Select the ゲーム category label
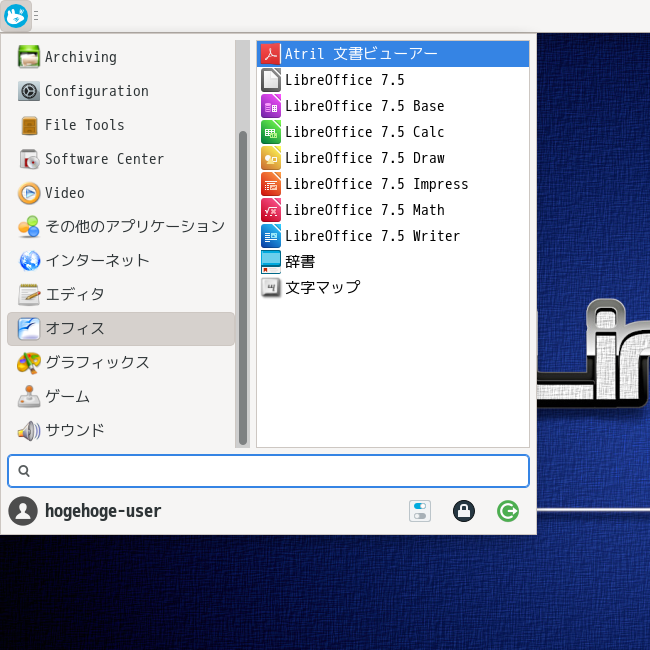This screenshot has height=650, width=650. tap(68, 397)
